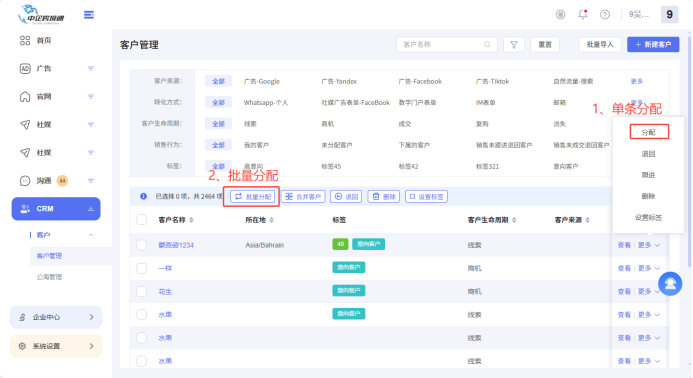
Task: Filter sales behavior by 未分配客户
Action: coord(336,145)
